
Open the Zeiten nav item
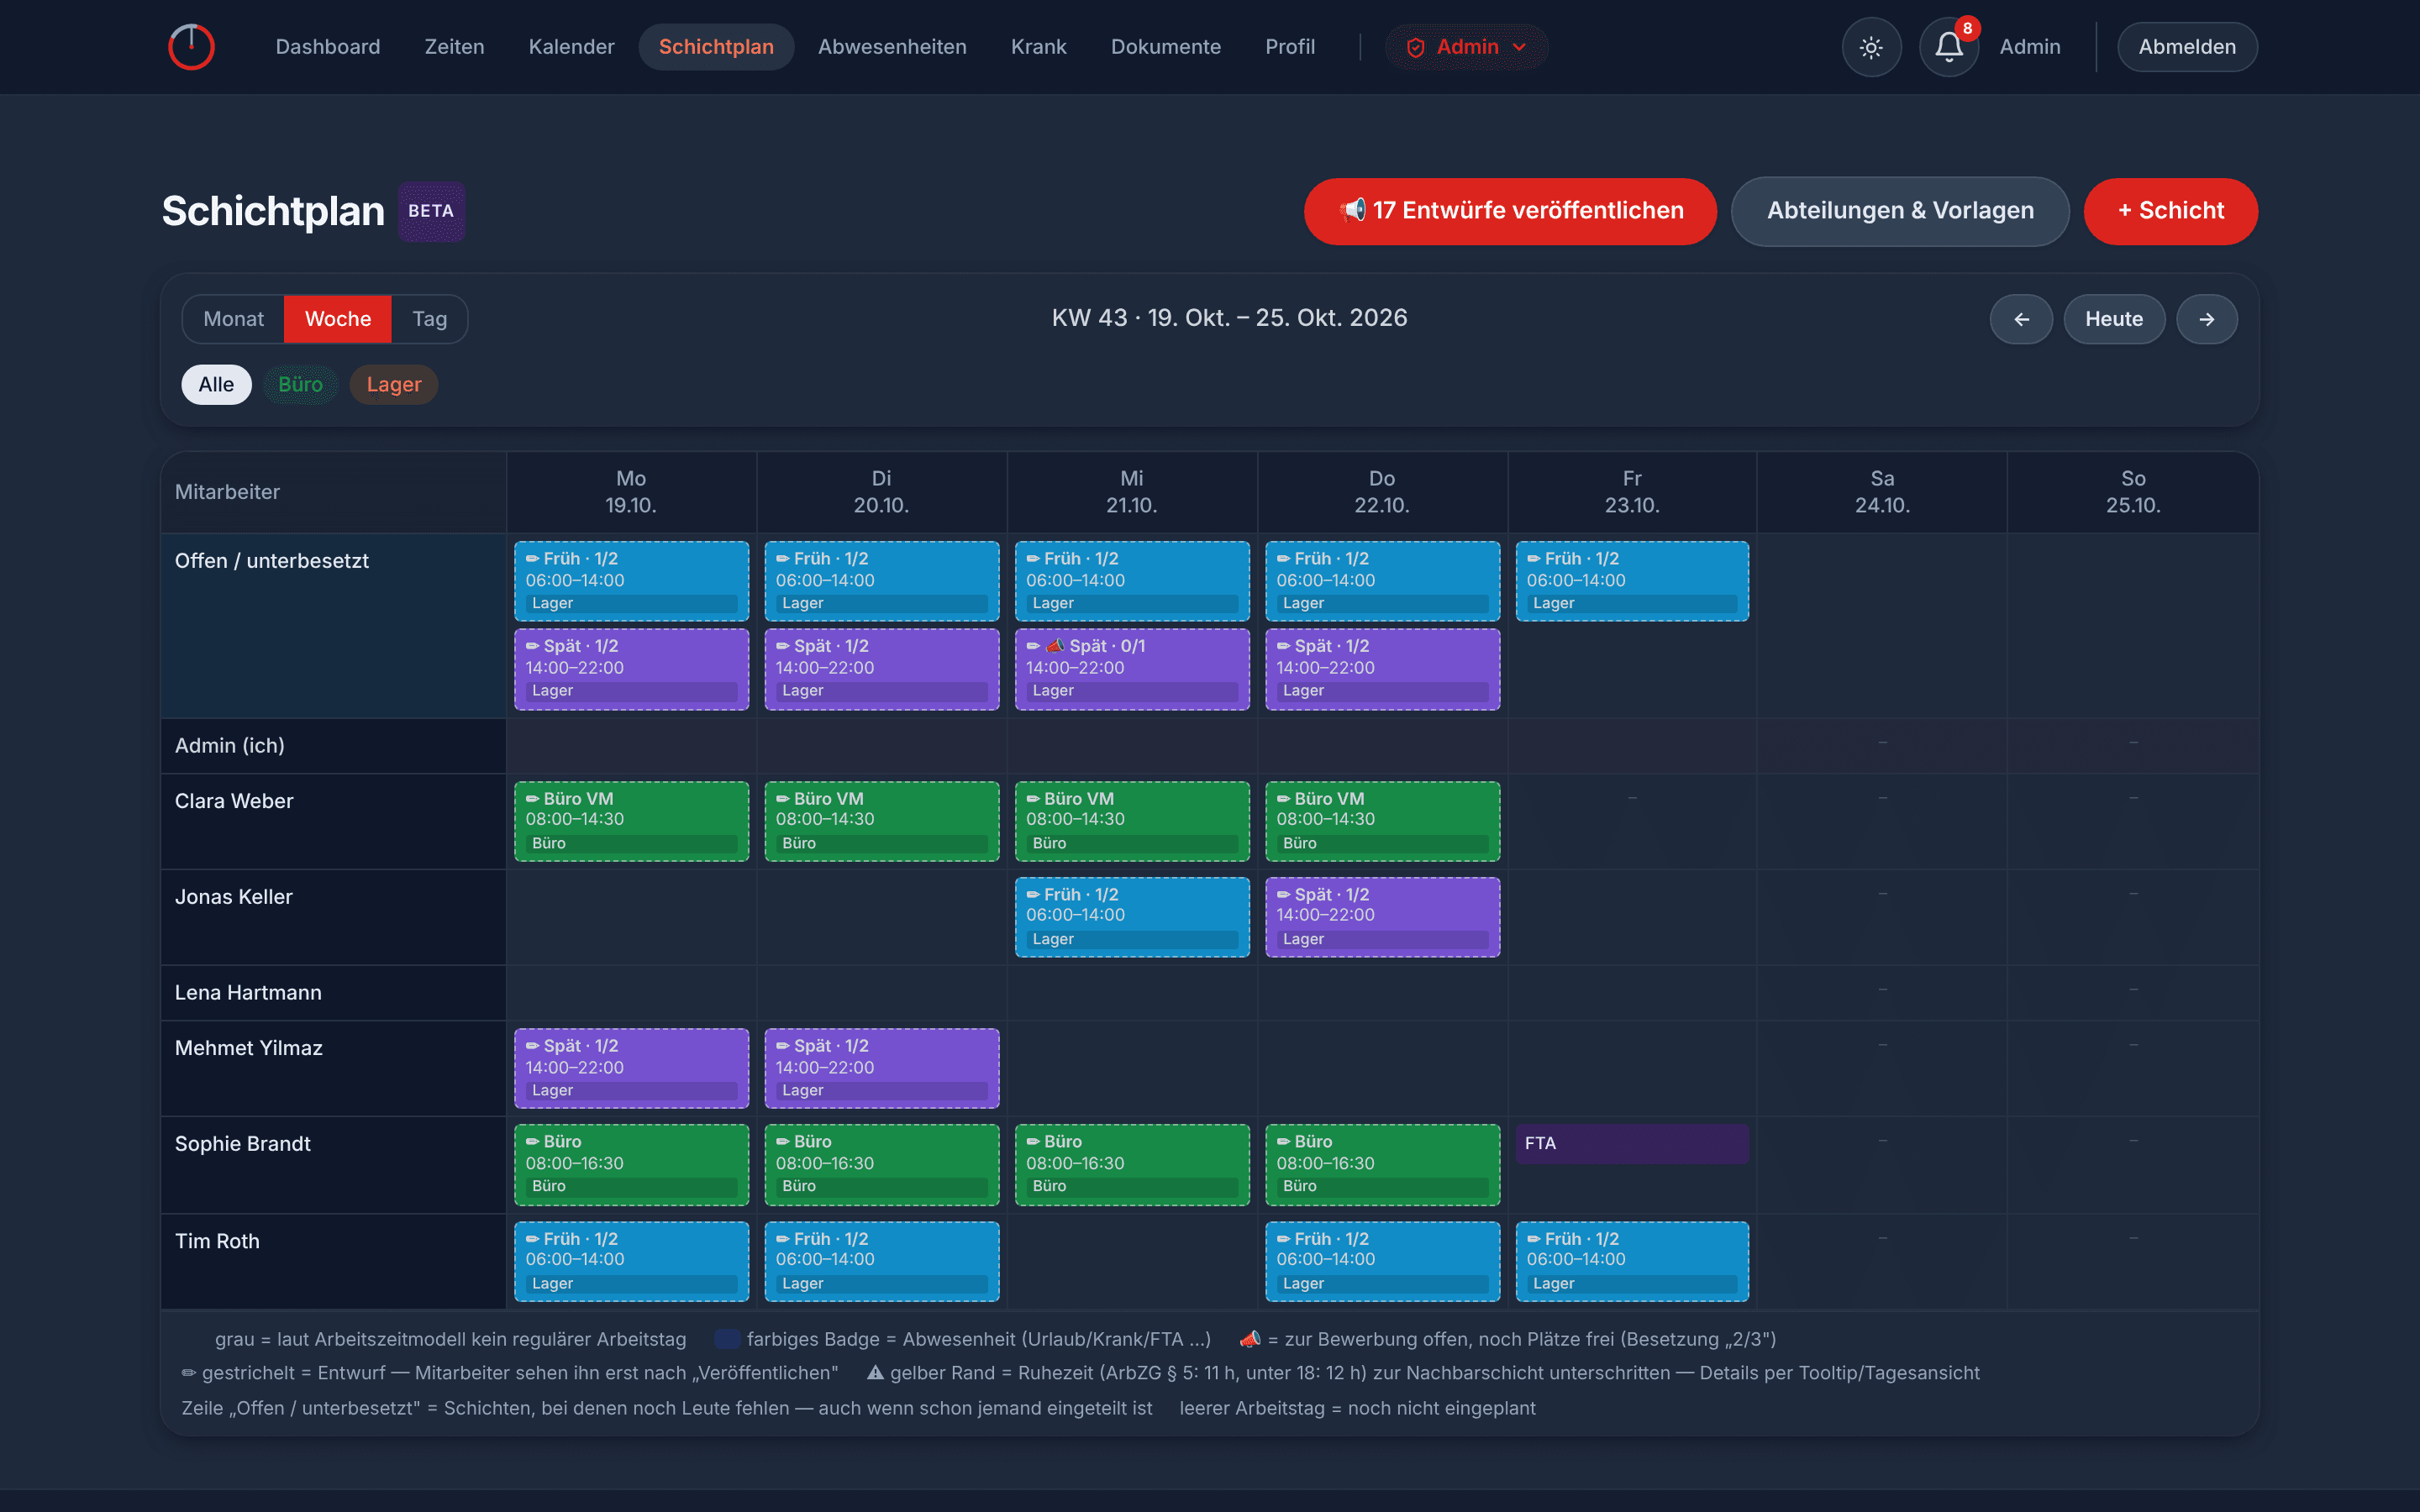454,47
